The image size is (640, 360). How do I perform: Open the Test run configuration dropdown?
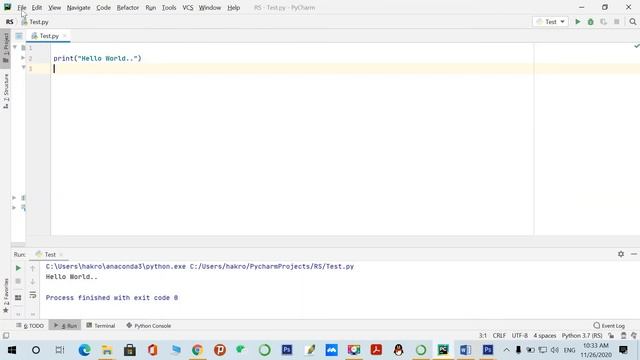click(x=550, y=22)
